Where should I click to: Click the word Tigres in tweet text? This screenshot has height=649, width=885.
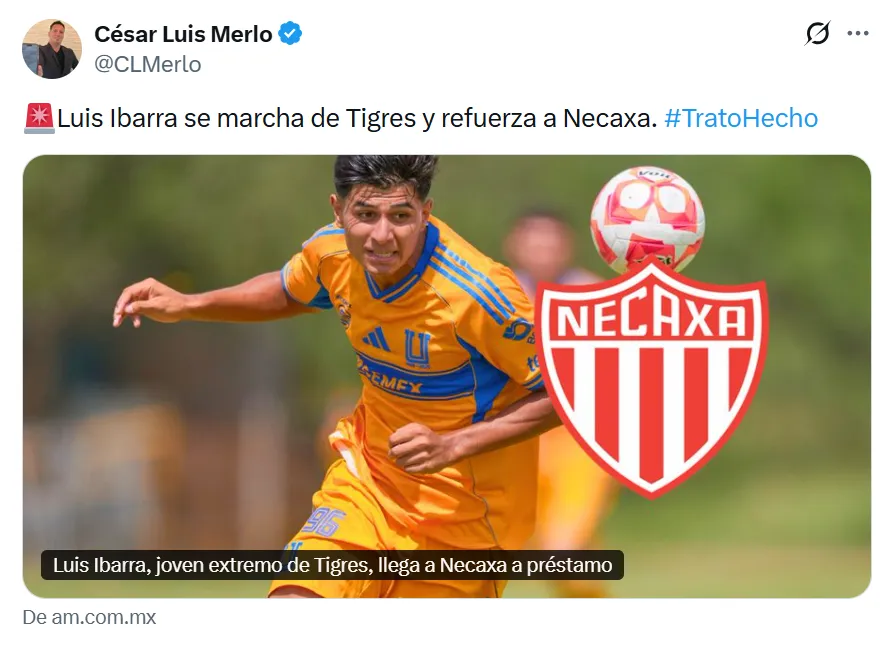[x=380, y=119]
